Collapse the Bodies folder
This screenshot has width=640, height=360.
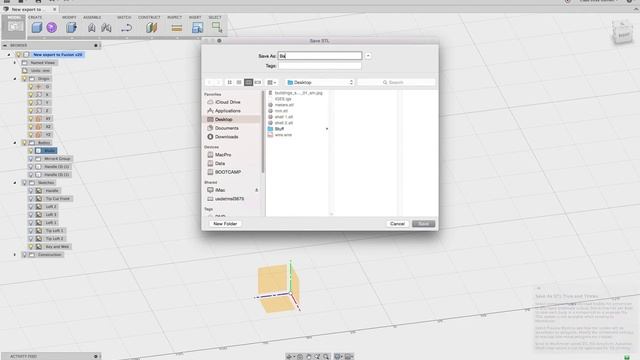point(15,142)
